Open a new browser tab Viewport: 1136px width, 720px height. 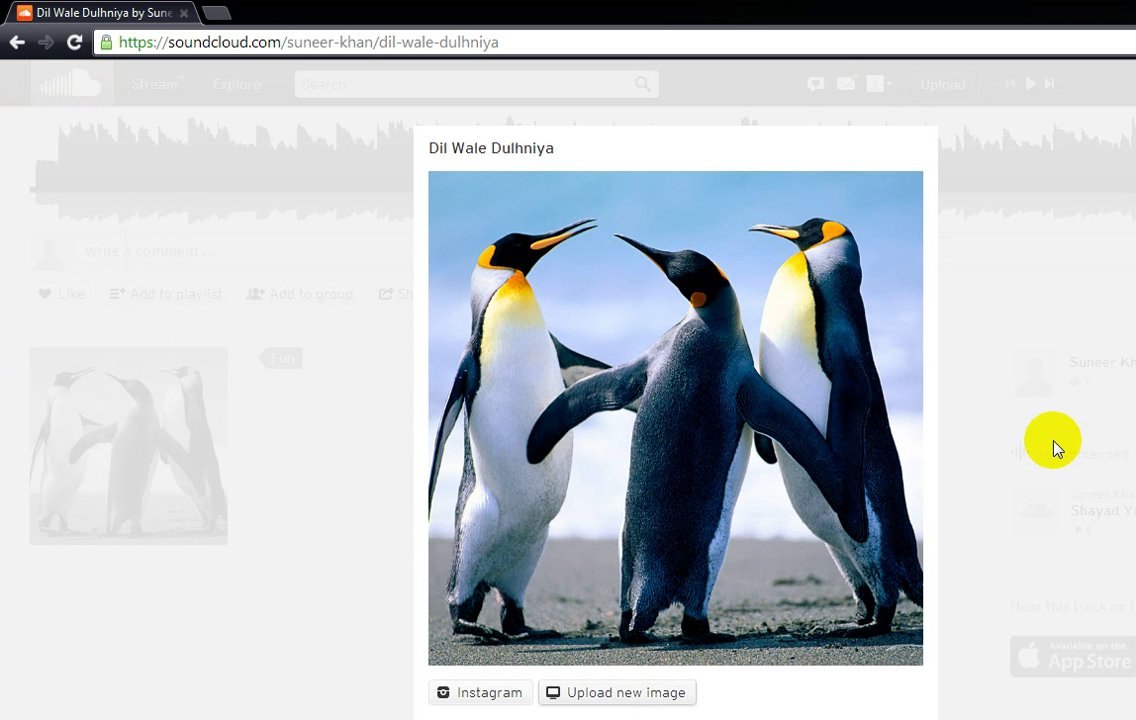(216, 12)
